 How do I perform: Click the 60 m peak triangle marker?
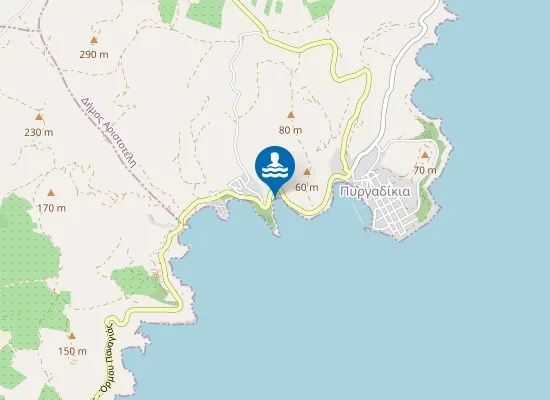(307, 172)
